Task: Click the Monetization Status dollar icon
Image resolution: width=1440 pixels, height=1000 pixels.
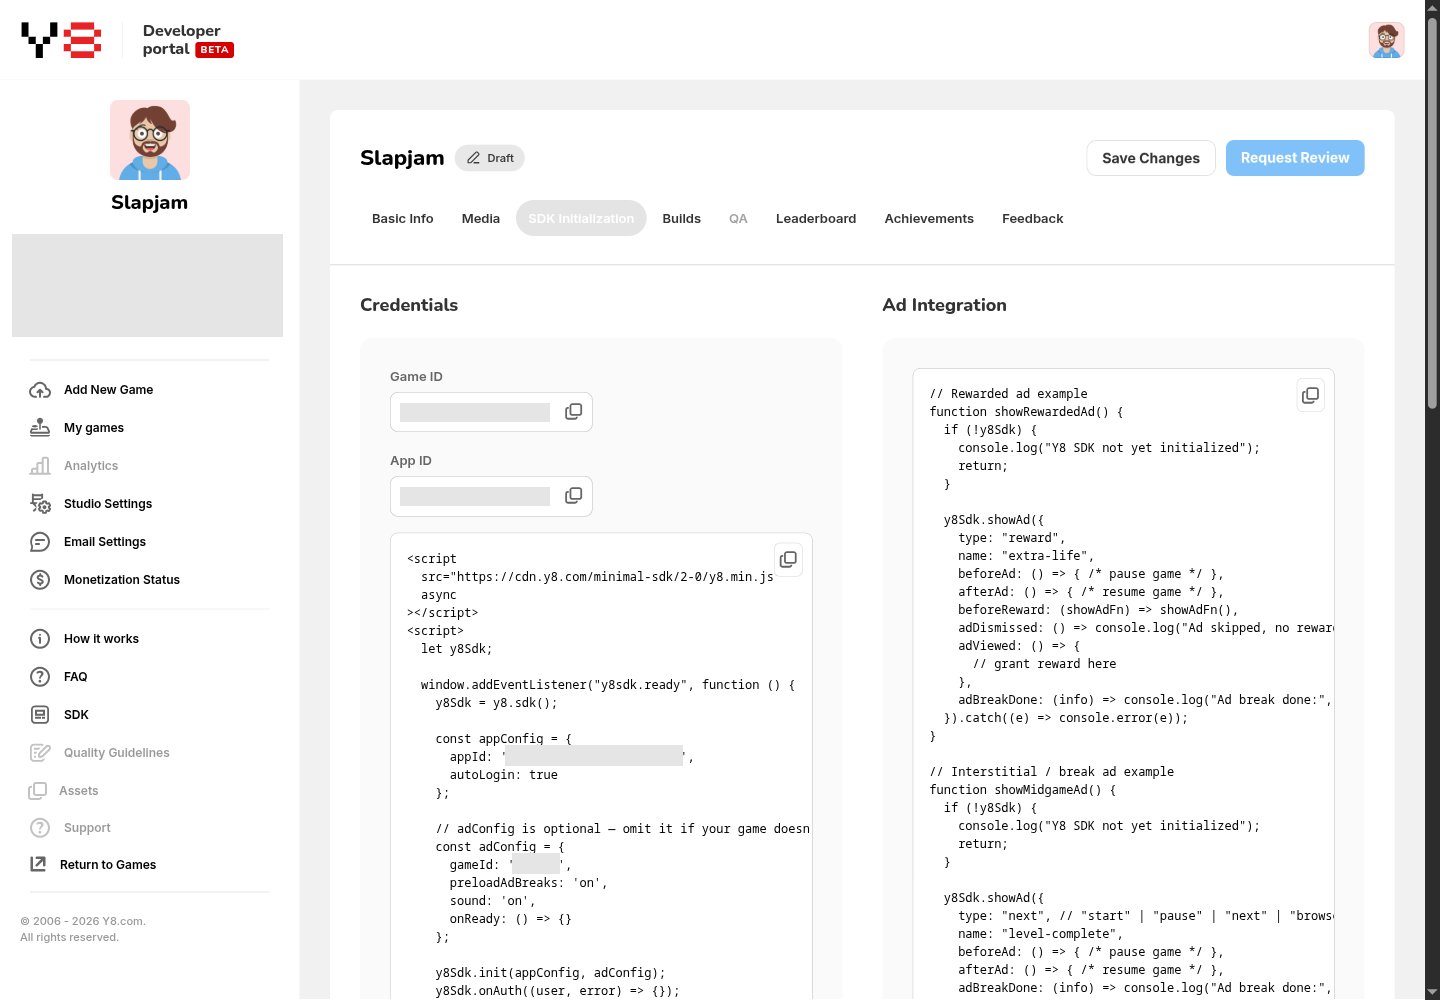Action: pos(40,580)
